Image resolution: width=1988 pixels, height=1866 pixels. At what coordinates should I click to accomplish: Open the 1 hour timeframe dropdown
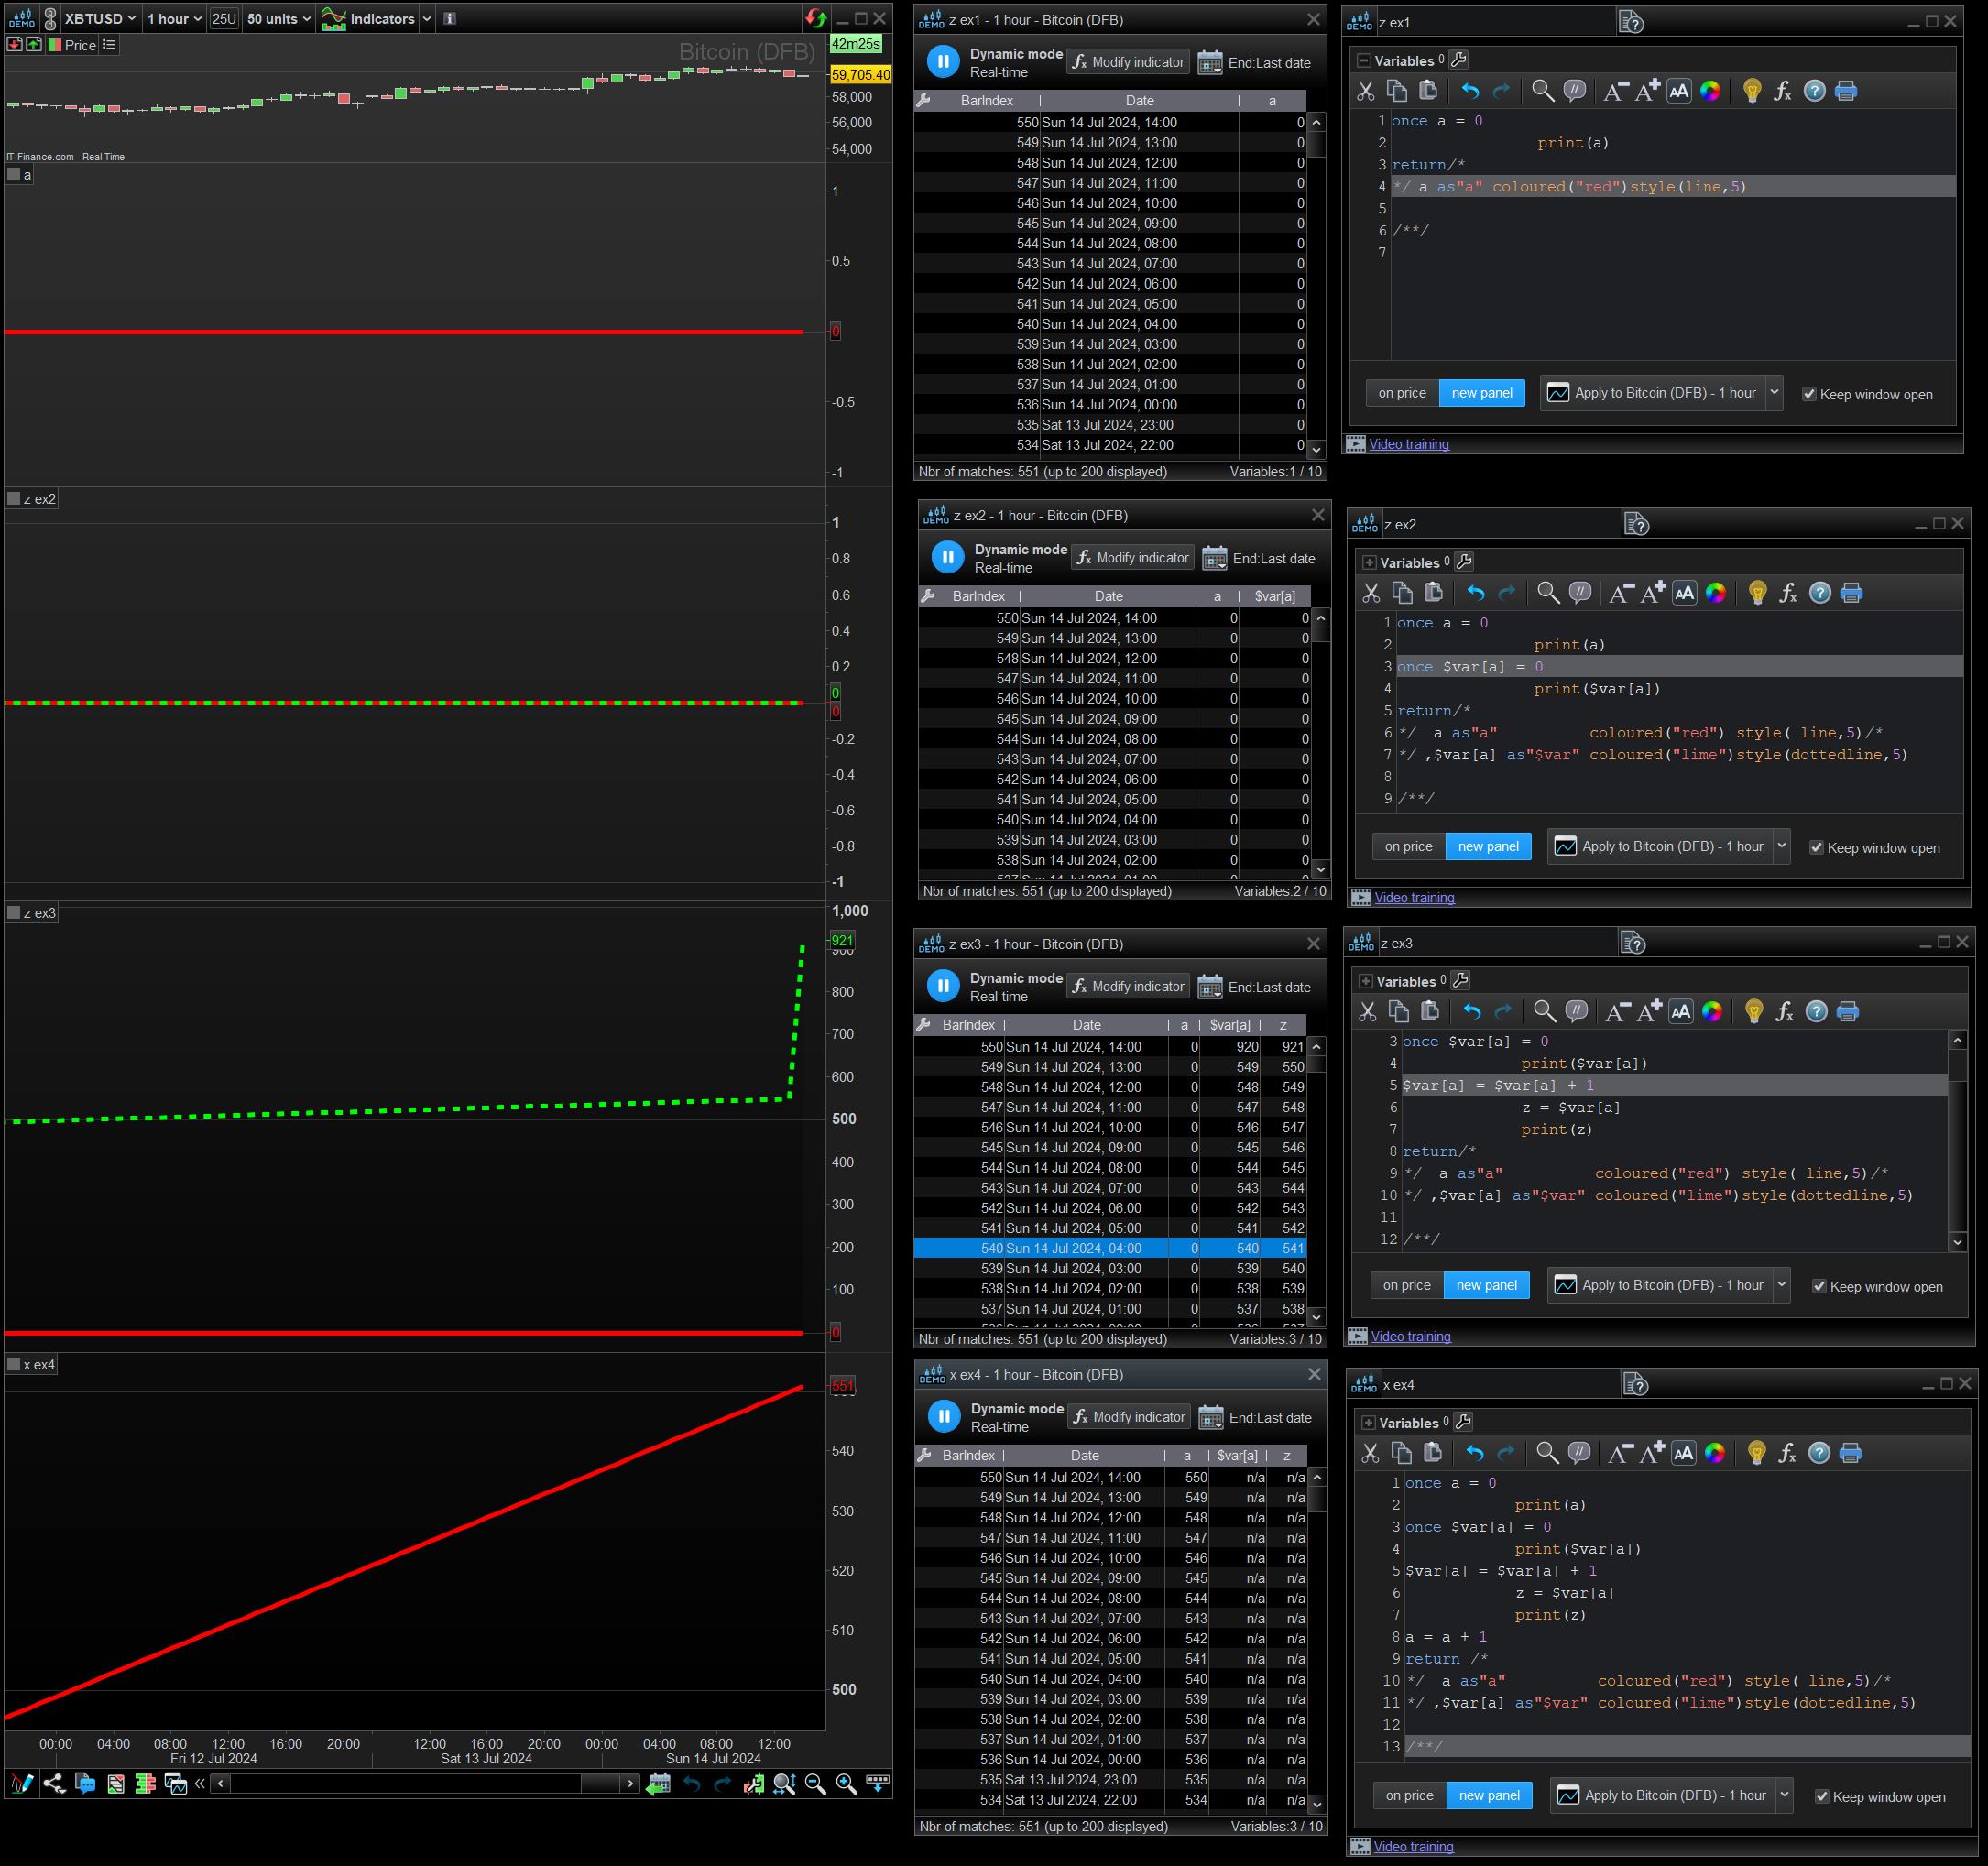(x=175, y=19)
